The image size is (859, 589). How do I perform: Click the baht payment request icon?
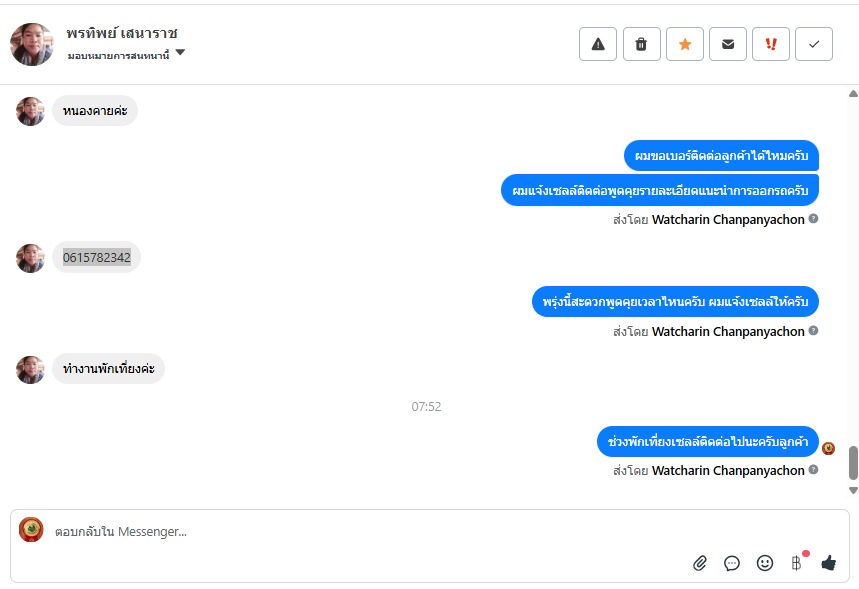pos(797,563)
